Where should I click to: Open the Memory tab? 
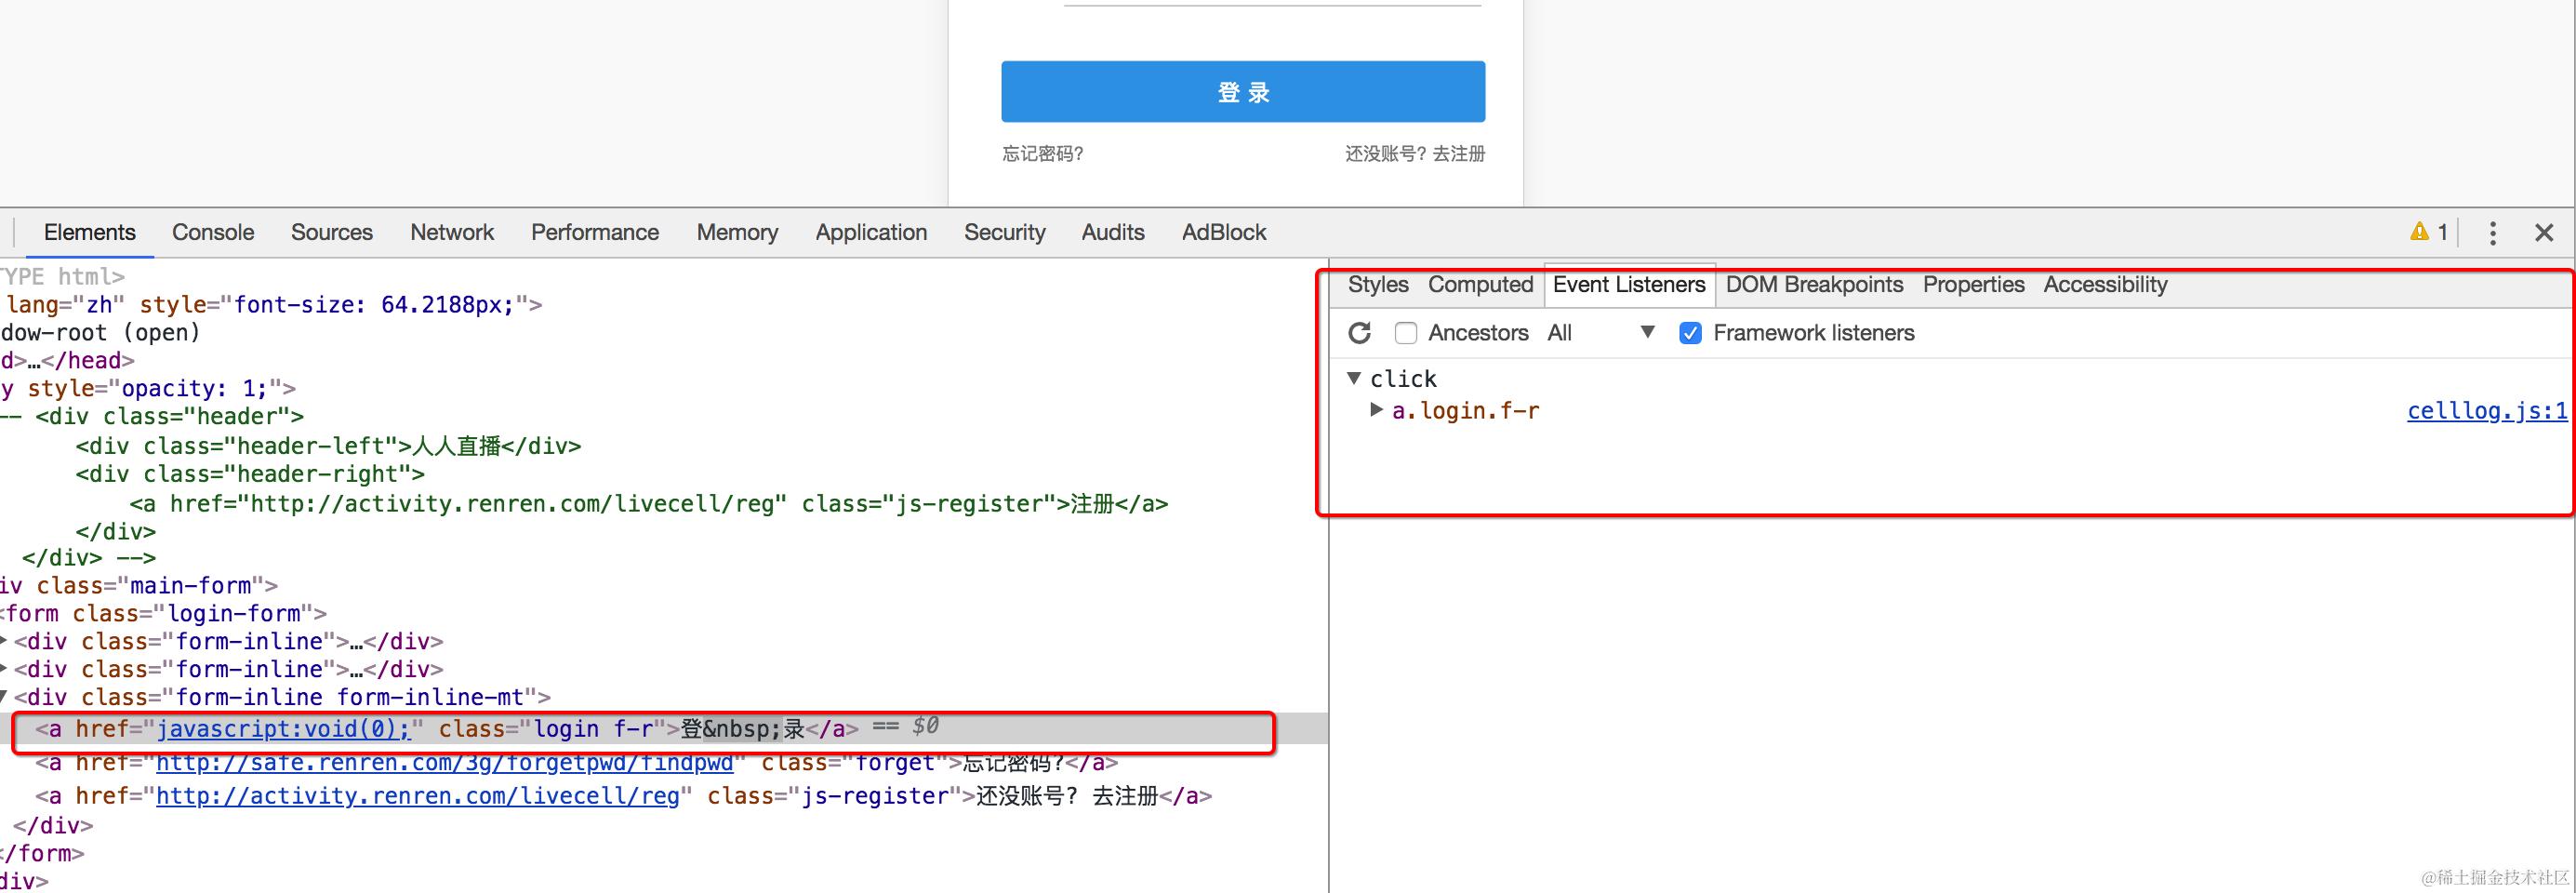pos(737,232)
